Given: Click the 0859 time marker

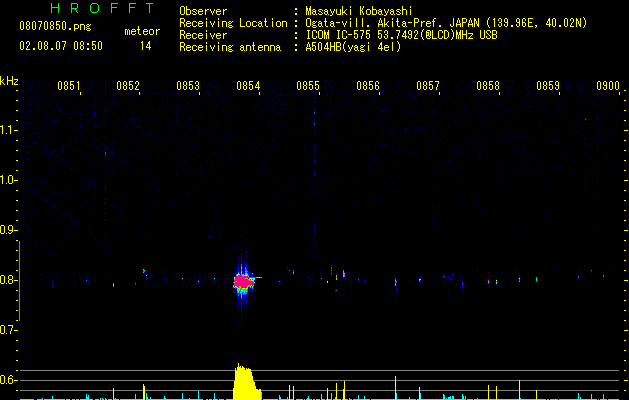Looking at the screenshot, I should coord(548,86).
